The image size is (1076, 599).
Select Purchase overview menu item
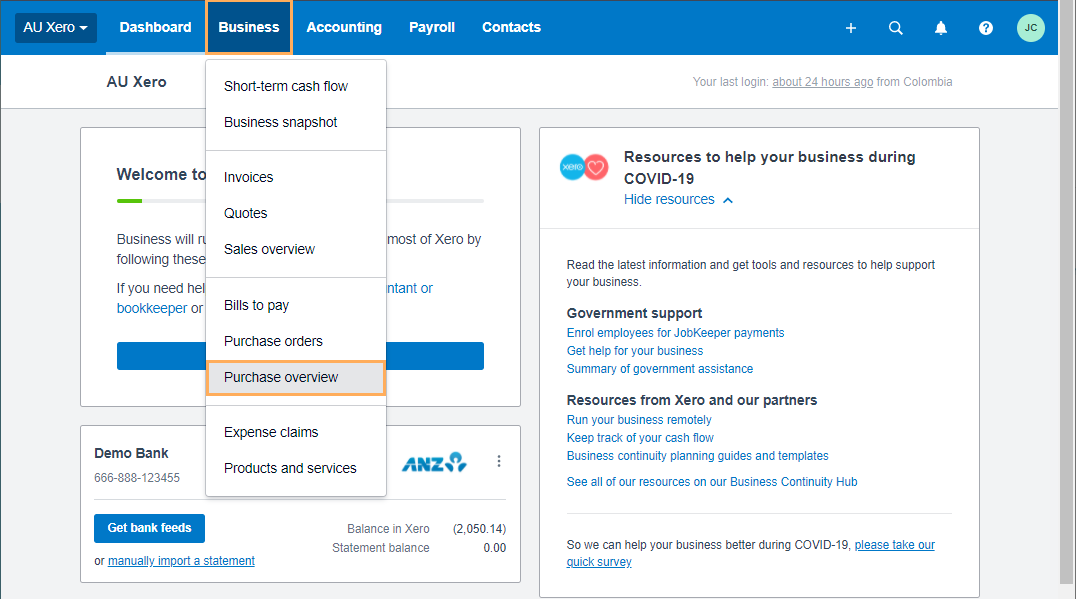[296, 377]
